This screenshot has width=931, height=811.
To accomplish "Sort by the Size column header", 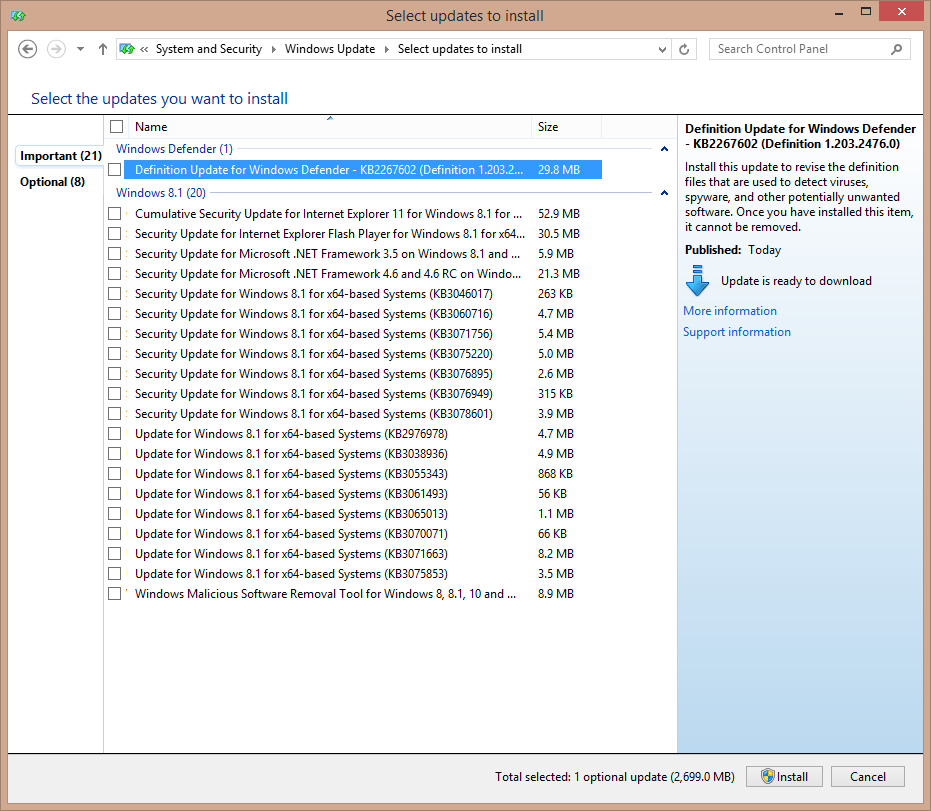I will coord(566,126).
